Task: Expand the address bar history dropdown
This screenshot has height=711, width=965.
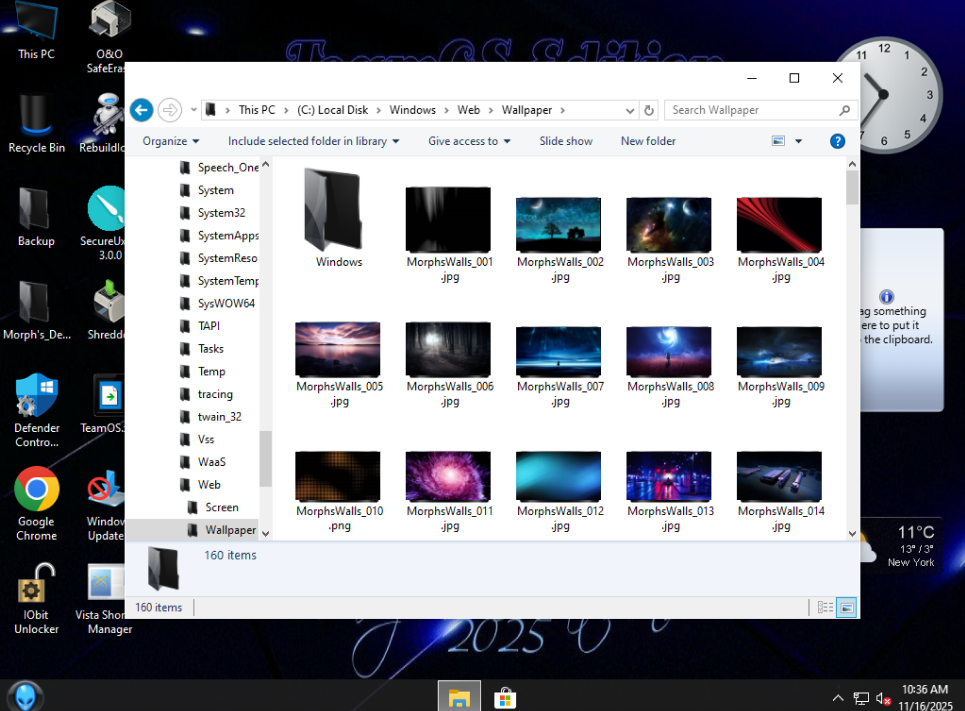Action: (629, 110)
